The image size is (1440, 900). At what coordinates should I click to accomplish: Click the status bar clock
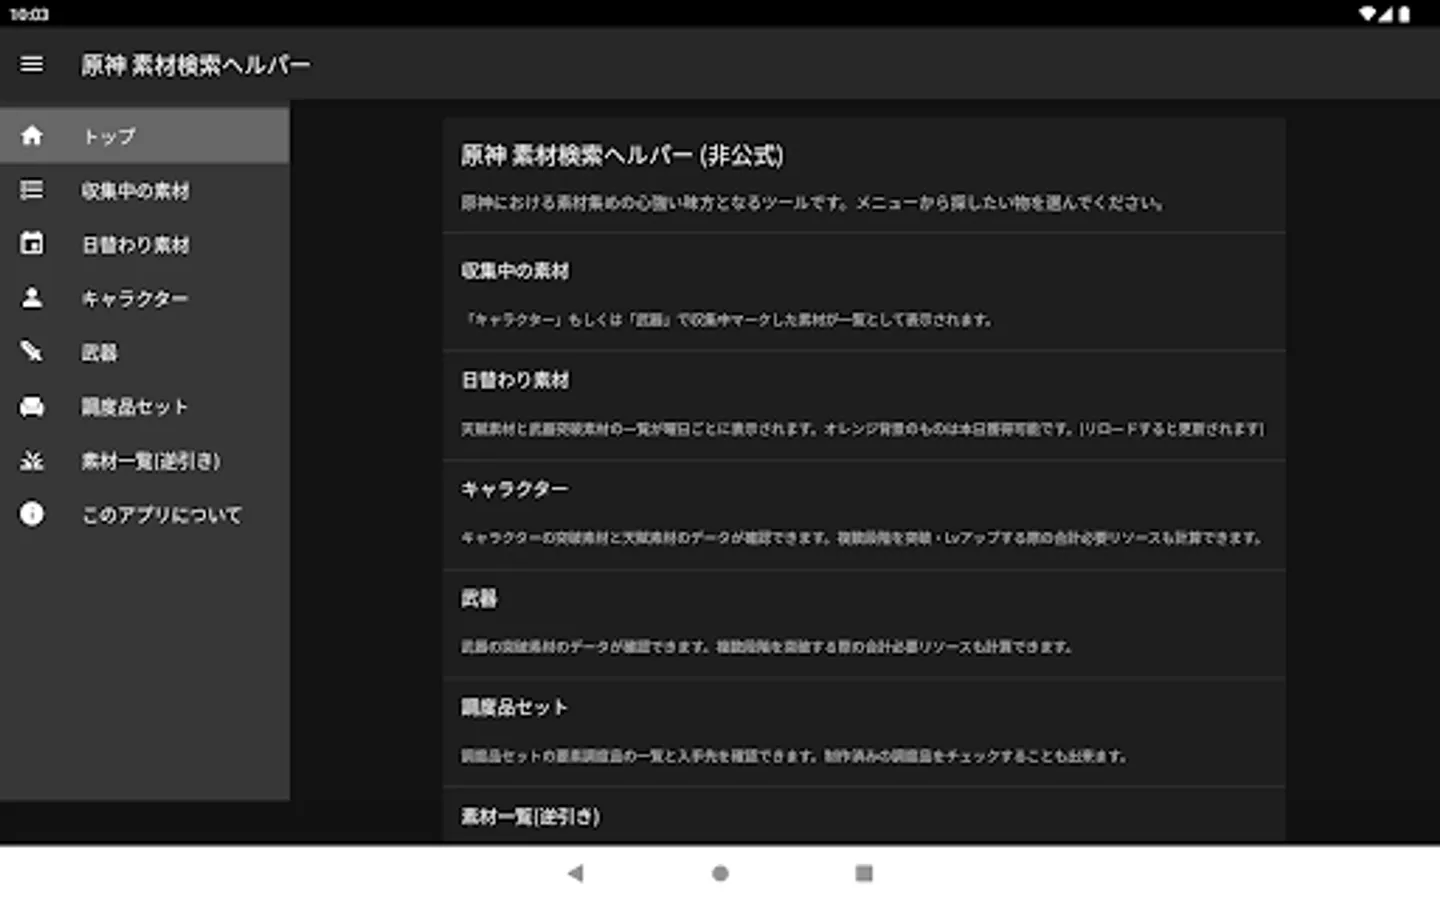29,14
